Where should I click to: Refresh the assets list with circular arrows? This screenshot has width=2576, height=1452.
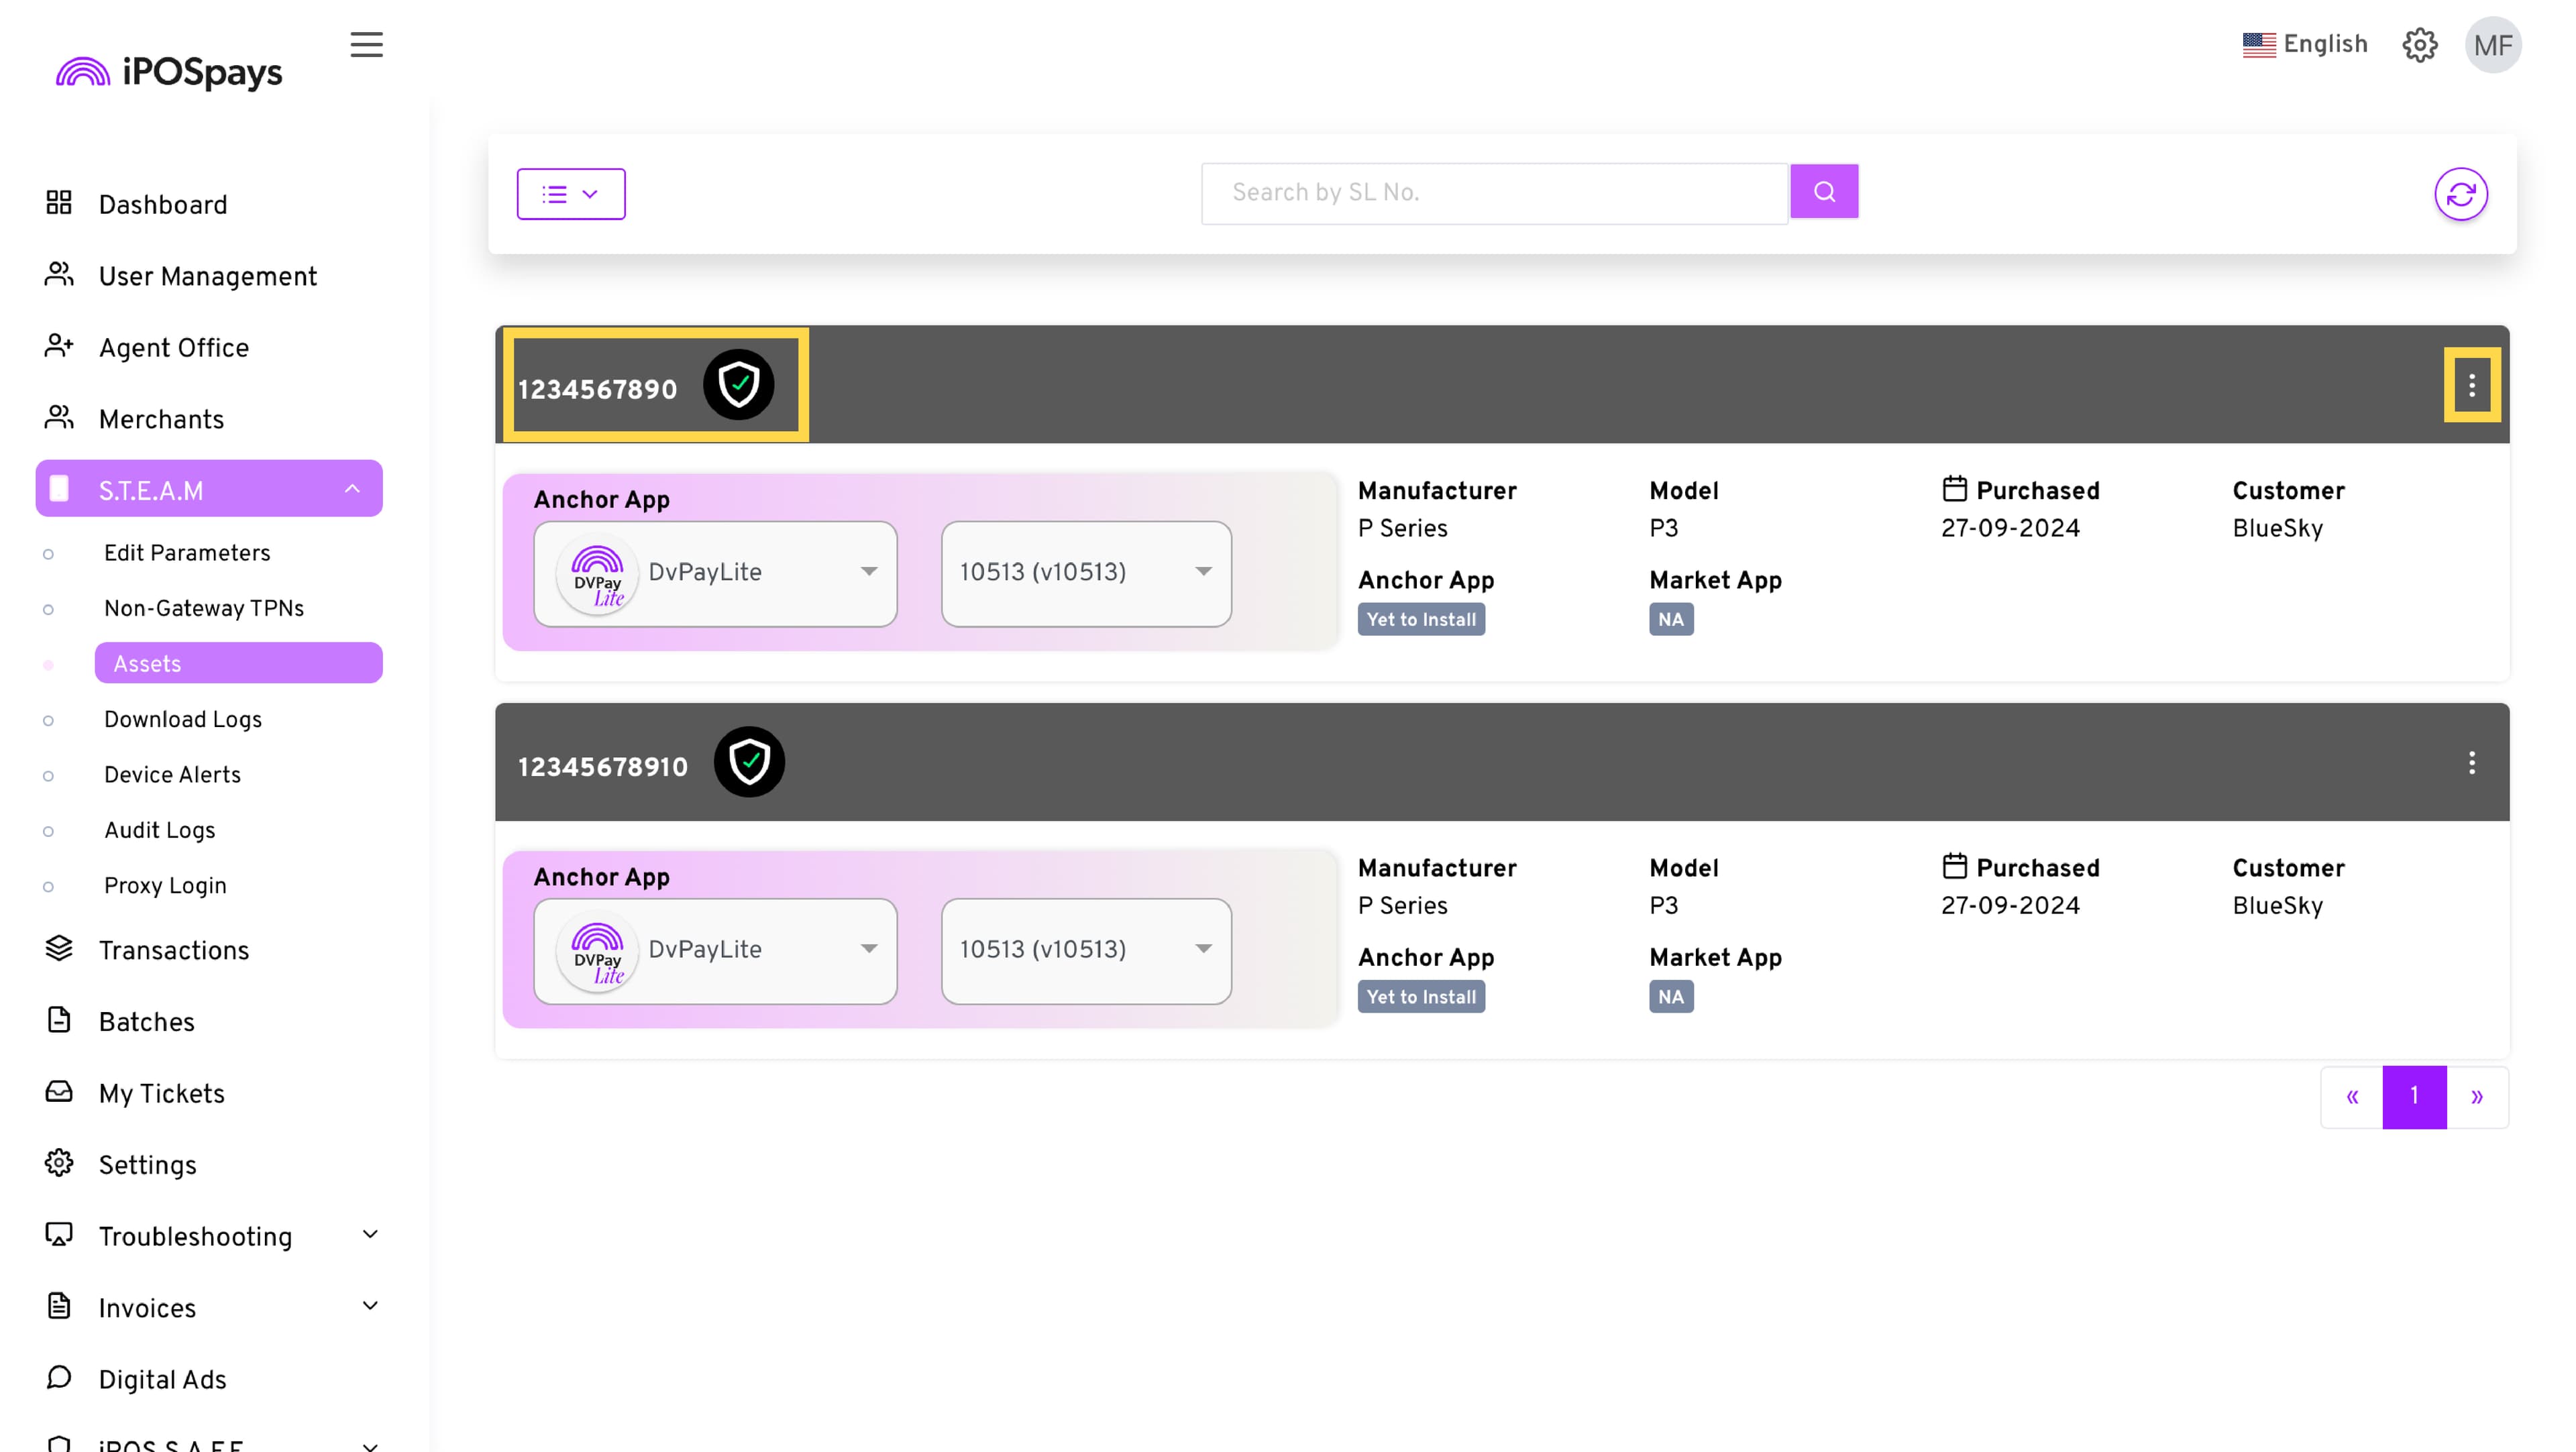point(2460,194)
